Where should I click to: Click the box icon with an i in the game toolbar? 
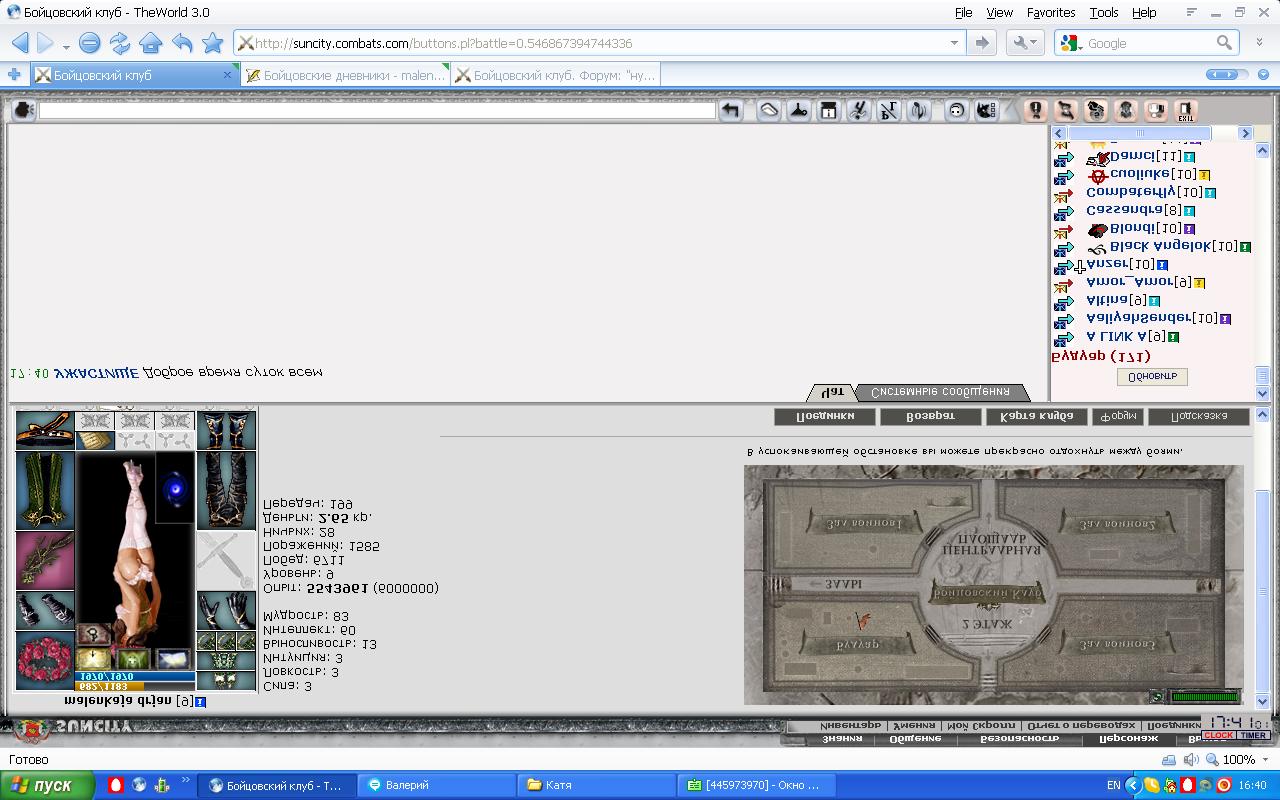pyautogui.click(x=828, y=111)
